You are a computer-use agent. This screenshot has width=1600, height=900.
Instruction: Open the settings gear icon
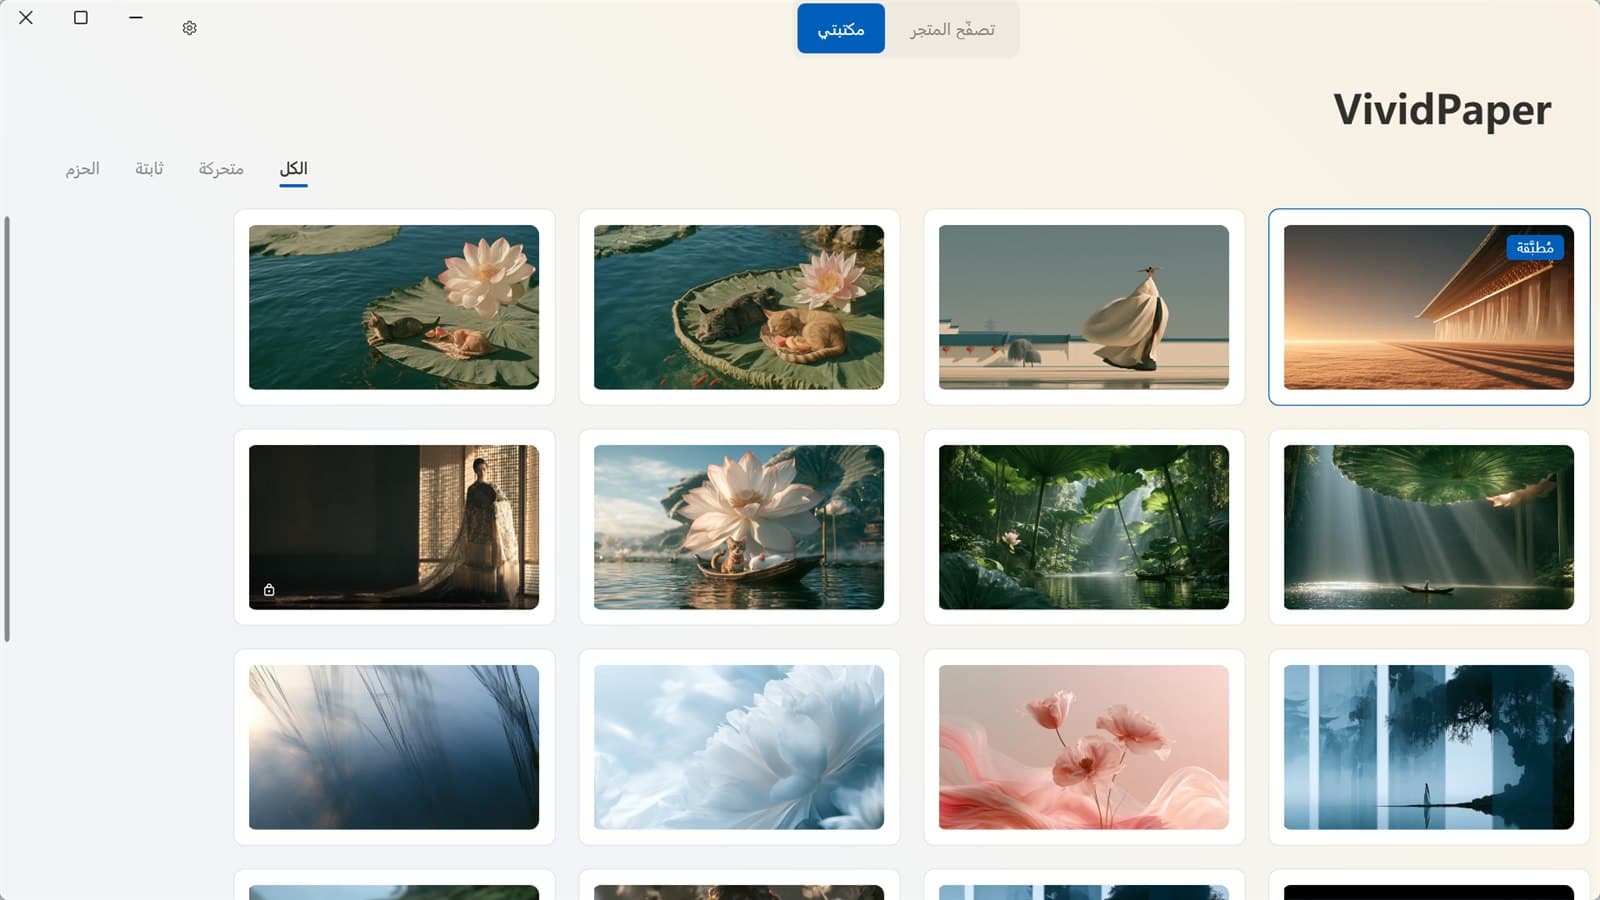coord(189,28)
